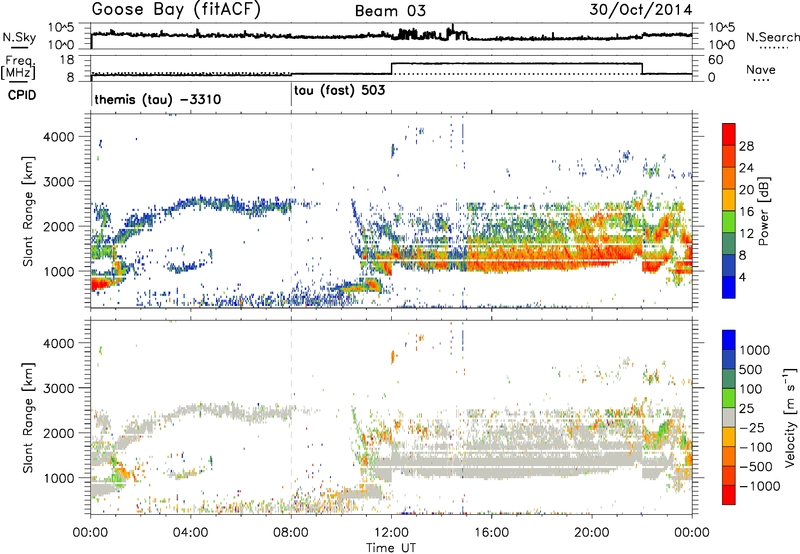
Task: Click the 'Beam 03' label
Action: (390, 11)
